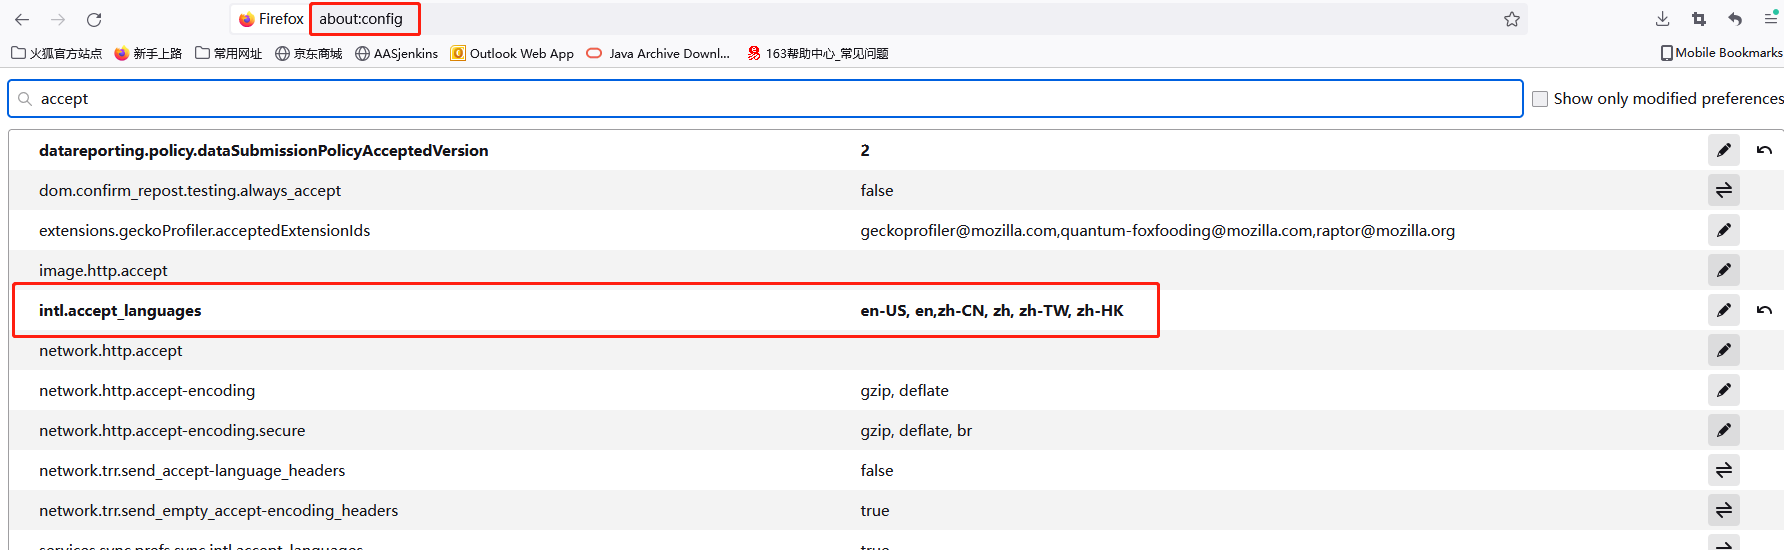
Task: Edit the intl.accept_languages preference
Action: [x=1723, y=310]
